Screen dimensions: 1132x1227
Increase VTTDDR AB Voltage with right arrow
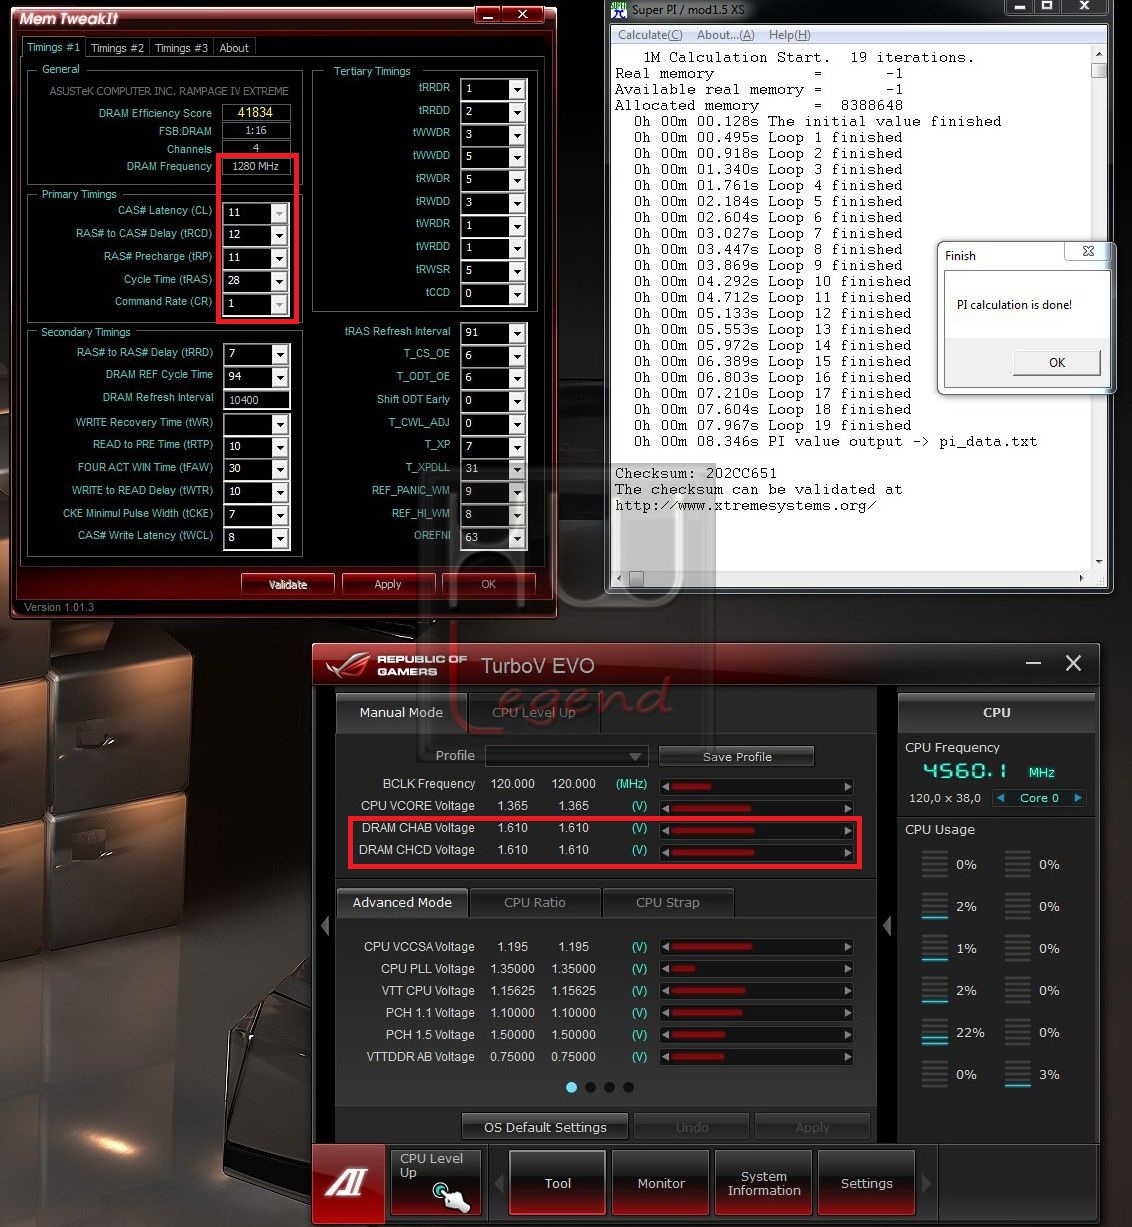coord(848,1057)
